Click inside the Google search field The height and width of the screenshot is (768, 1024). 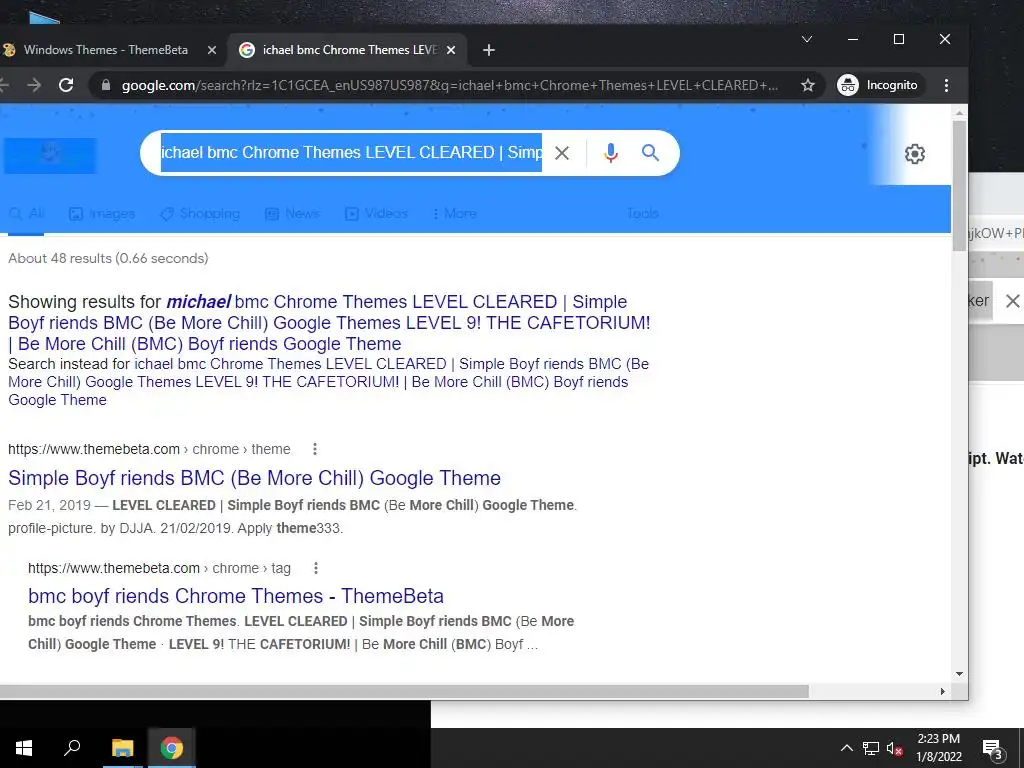point(351,153)
